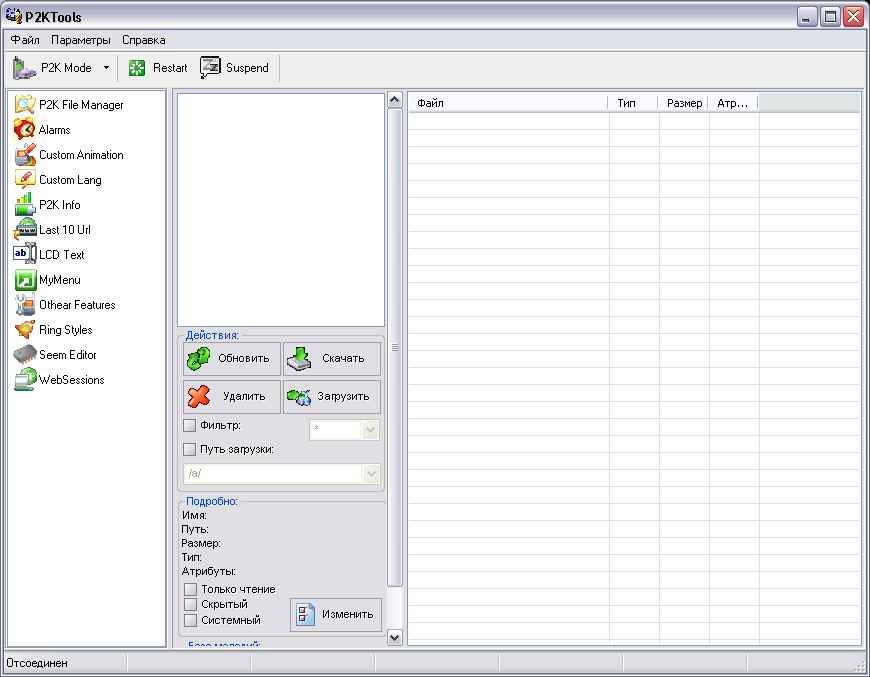Open the Справка menu
Image resolution: width=870 pixels, height=677 pixels.
pyautogui.click(x=144, y=40)
